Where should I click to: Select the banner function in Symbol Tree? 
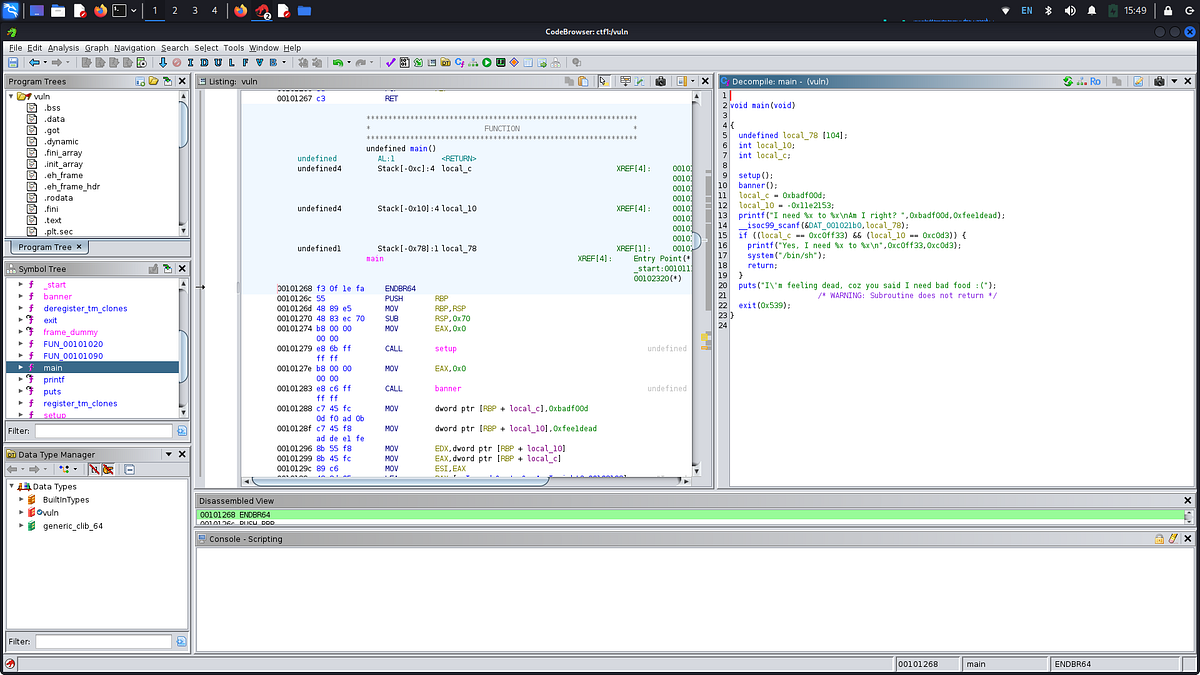click(x=57, y=296)
